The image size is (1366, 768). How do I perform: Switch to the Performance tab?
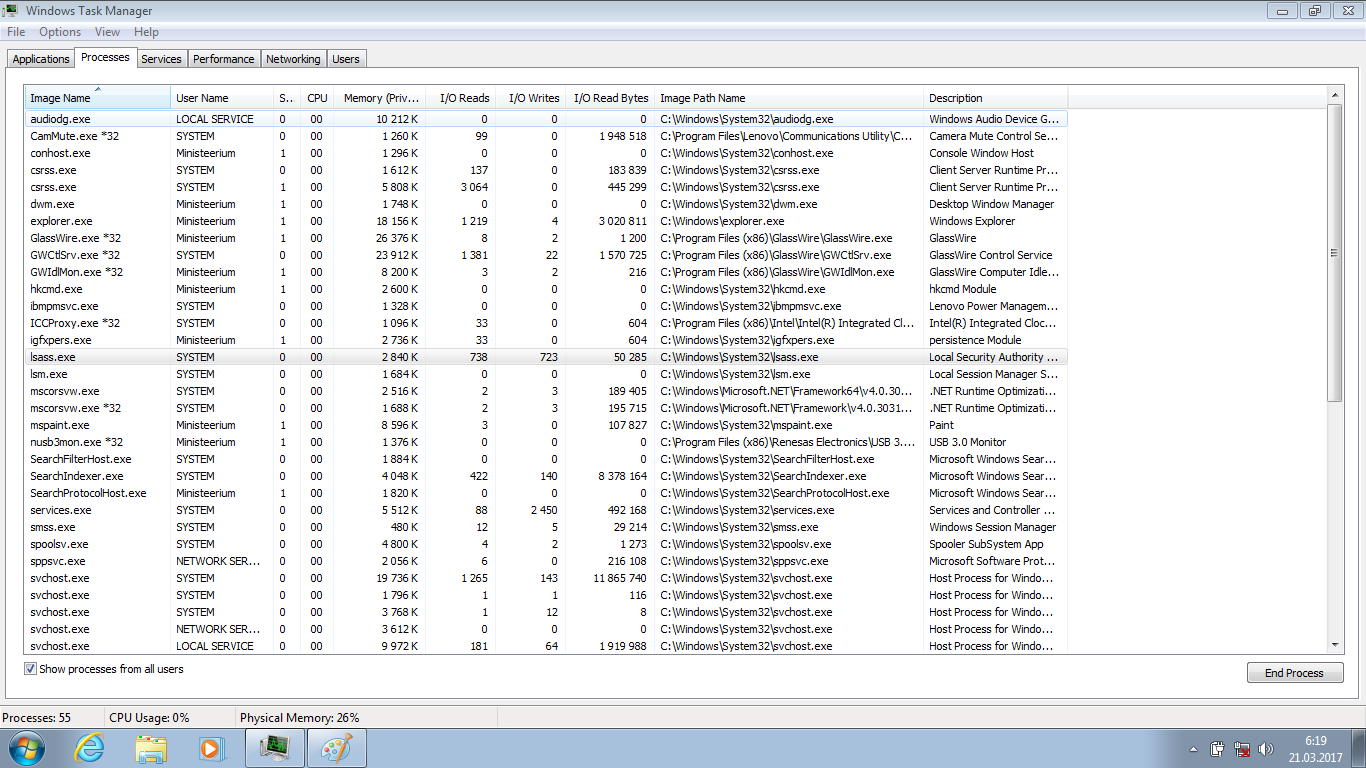tap(223, 59)
